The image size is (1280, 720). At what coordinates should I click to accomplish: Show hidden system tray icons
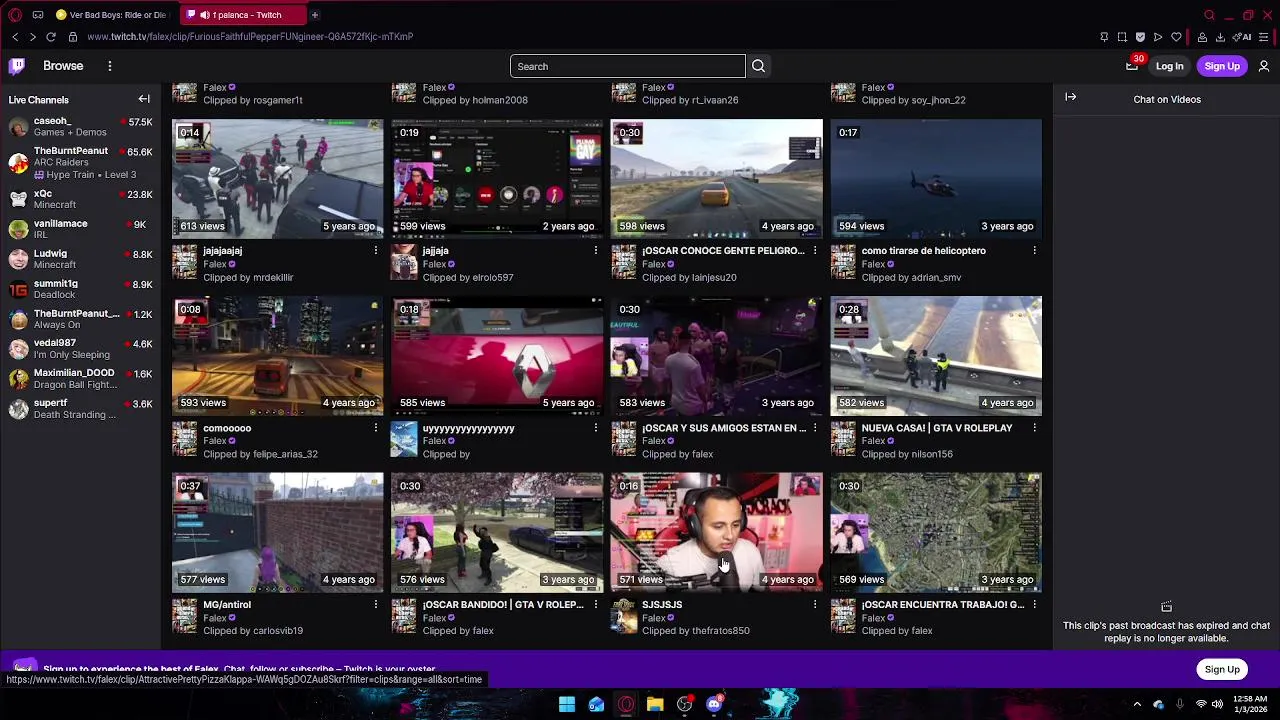pyautogui.click(x=1137, y=704)
